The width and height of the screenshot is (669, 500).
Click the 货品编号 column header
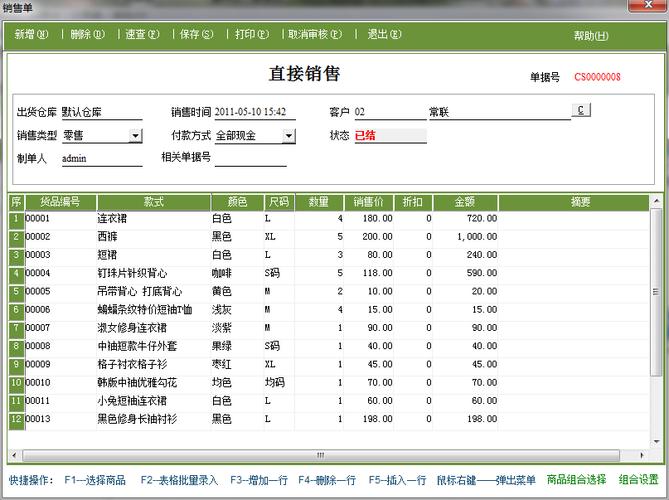59,202
